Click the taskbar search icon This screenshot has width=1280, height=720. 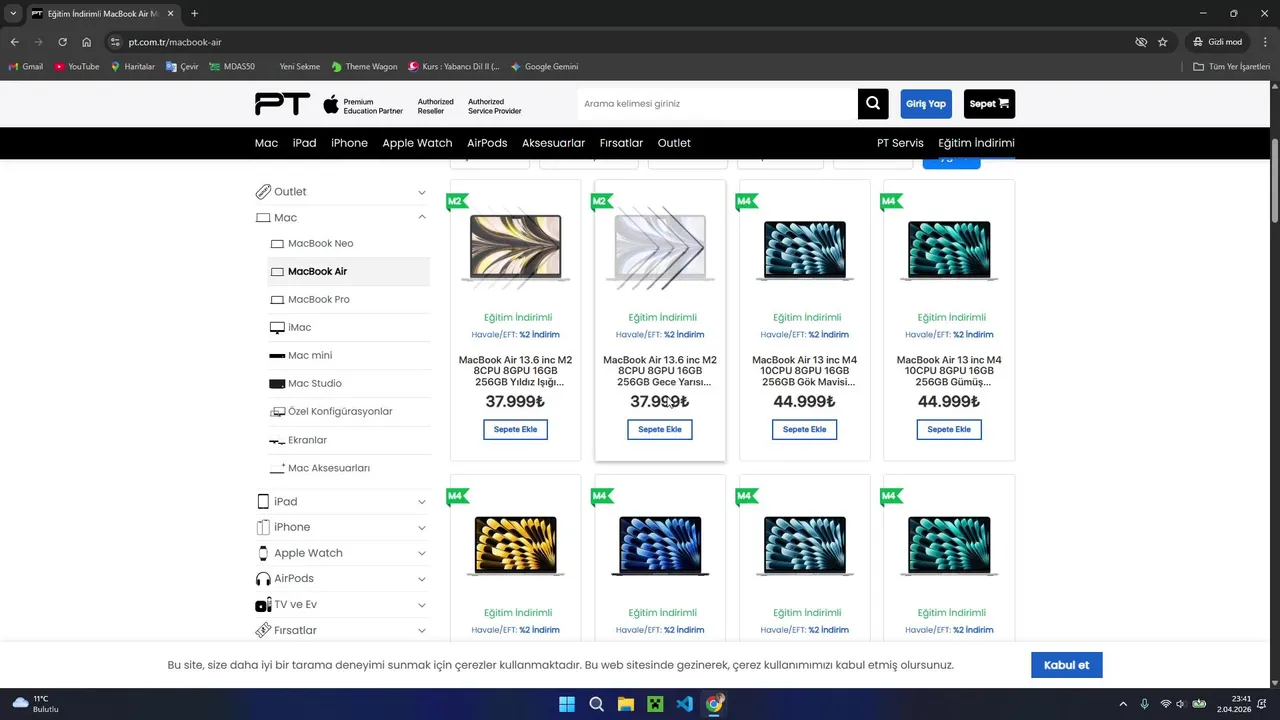pos(596,704)
